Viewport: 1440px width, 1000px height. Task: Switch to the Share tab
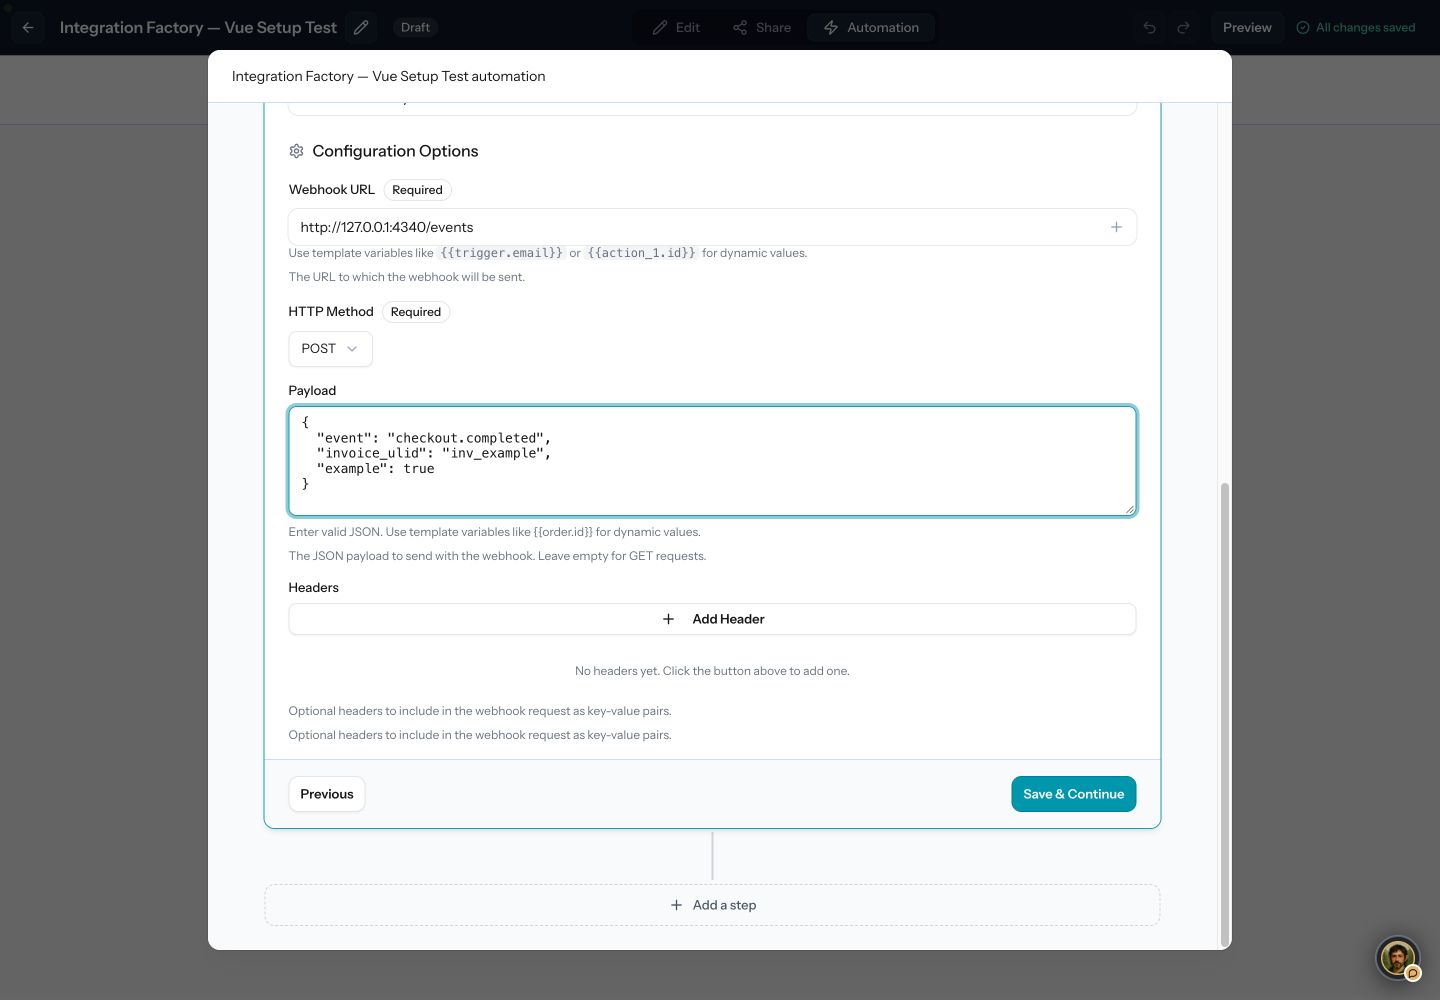coord(762,28)
